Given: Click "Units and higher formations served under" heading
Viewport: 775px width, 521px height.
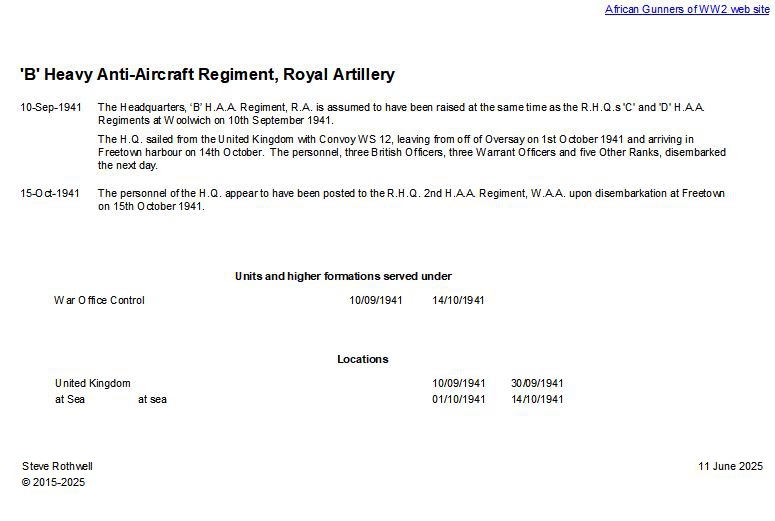Looking at the screenshot, I should pos(343,276).
